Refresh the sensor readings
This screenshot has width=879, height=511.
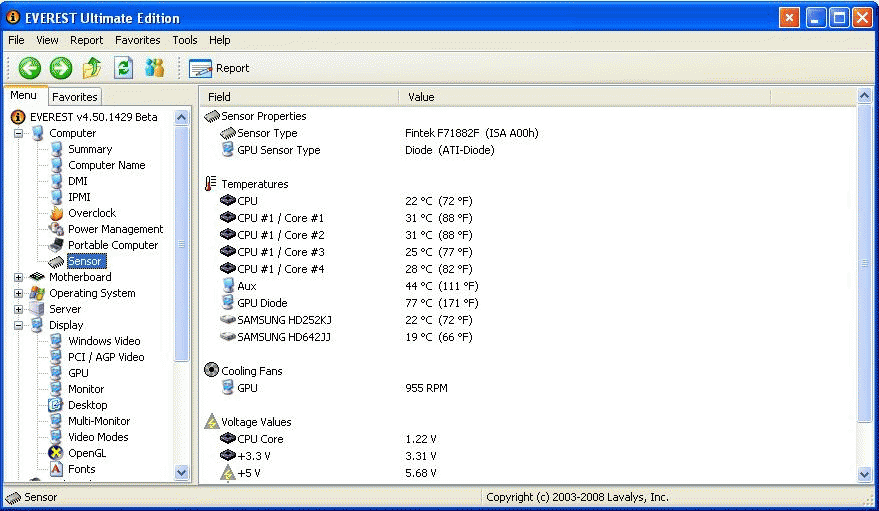pyautogui.click(x=123, y=68)
